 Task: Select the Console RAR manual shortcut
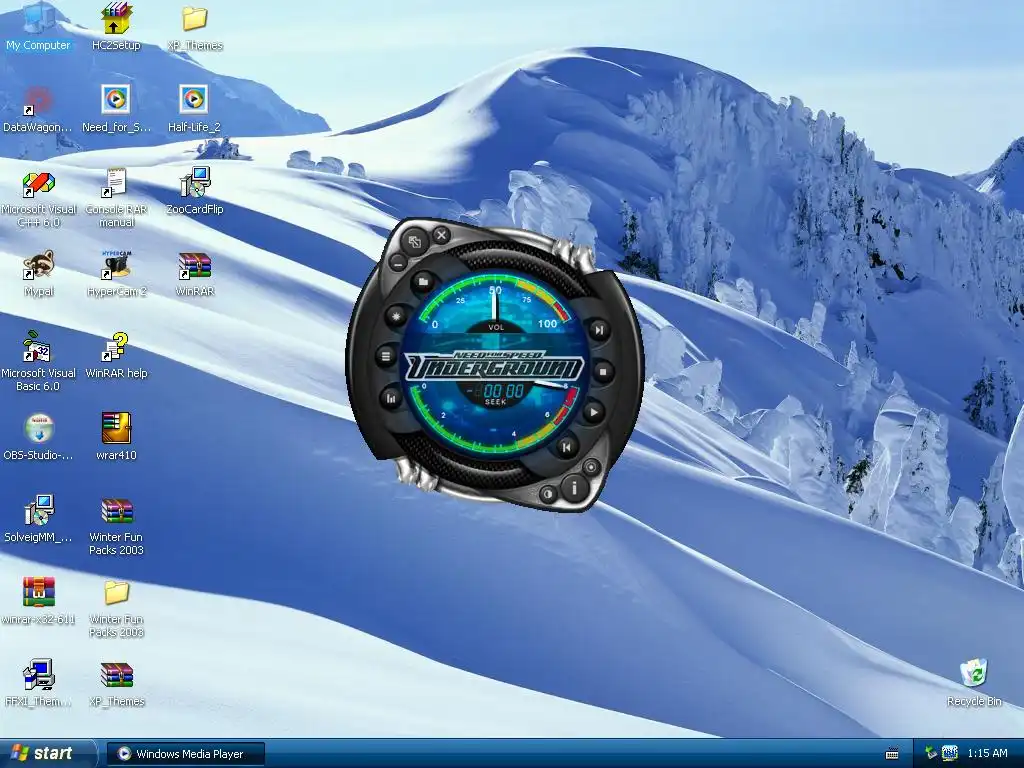116,199
